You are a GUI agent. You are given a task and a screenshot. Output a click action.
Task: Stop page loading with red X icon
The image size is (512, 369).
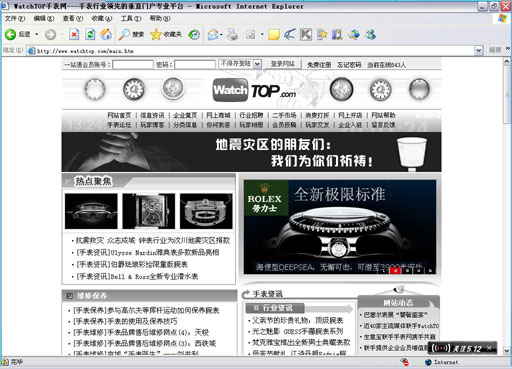click(x=74, y=34)
